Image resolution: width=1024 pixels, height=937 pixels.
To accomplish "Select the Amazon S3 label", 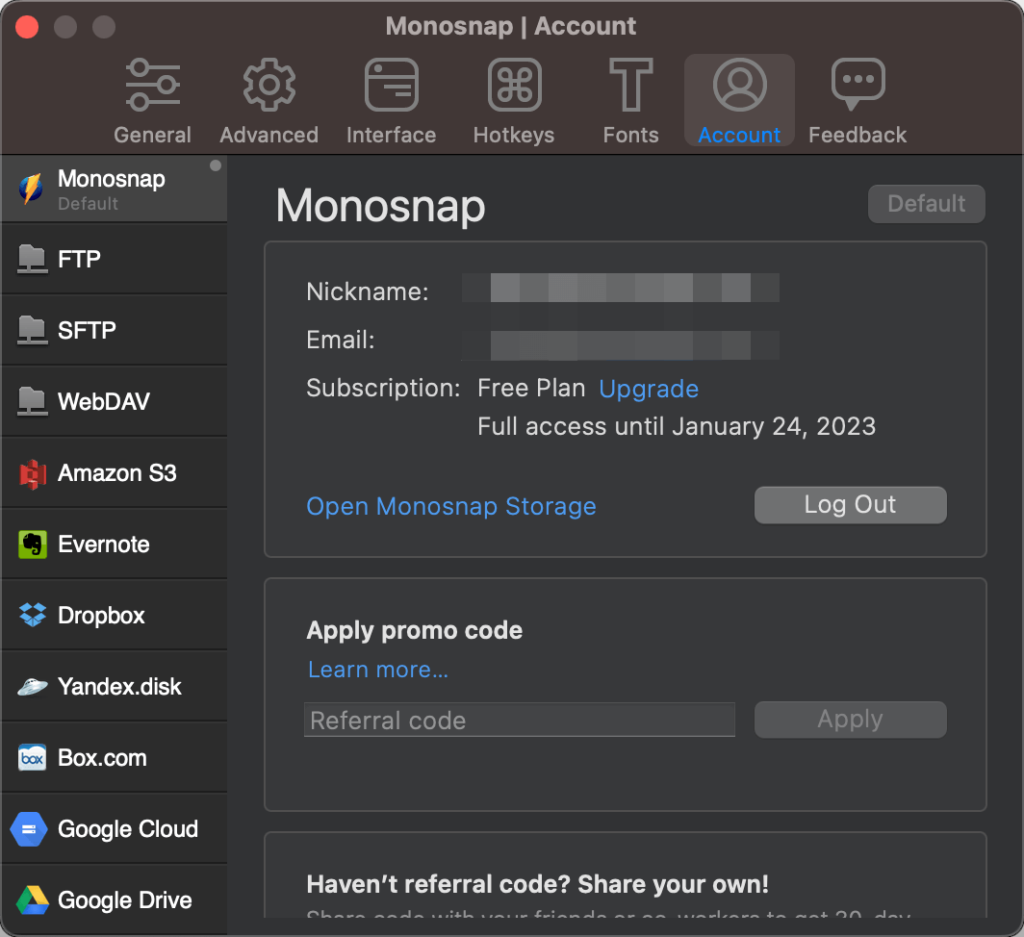I will tap(117, 473).
